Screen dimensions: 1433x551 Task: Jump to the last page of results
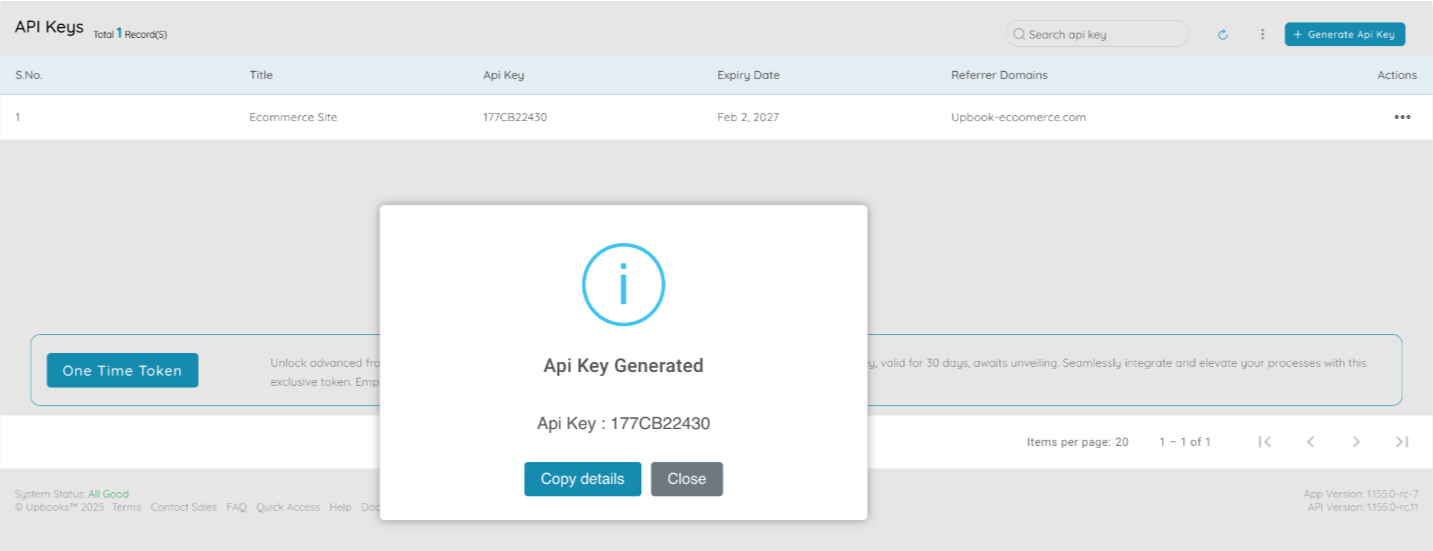click(x=1402, y=442)
